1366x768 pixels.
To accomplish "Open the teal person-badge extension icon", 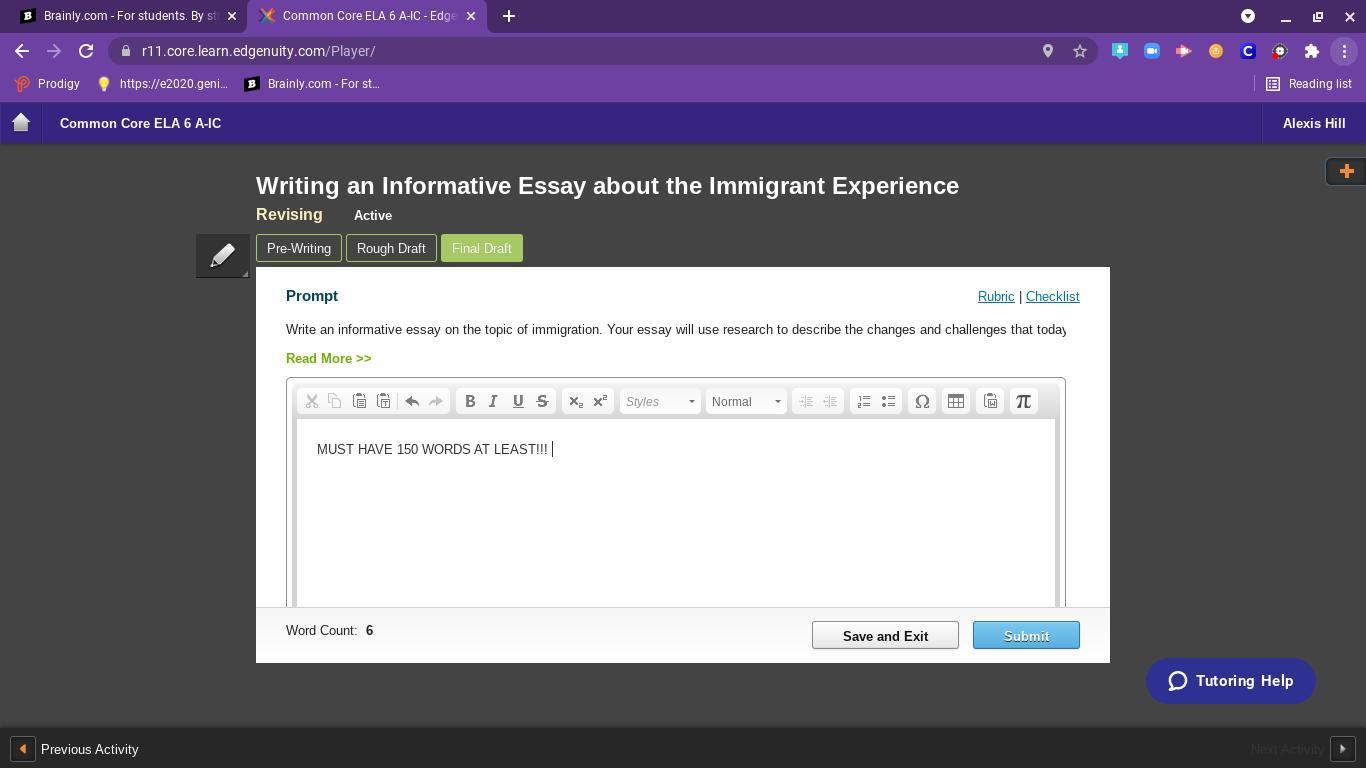I will (x=1120, y=51).
